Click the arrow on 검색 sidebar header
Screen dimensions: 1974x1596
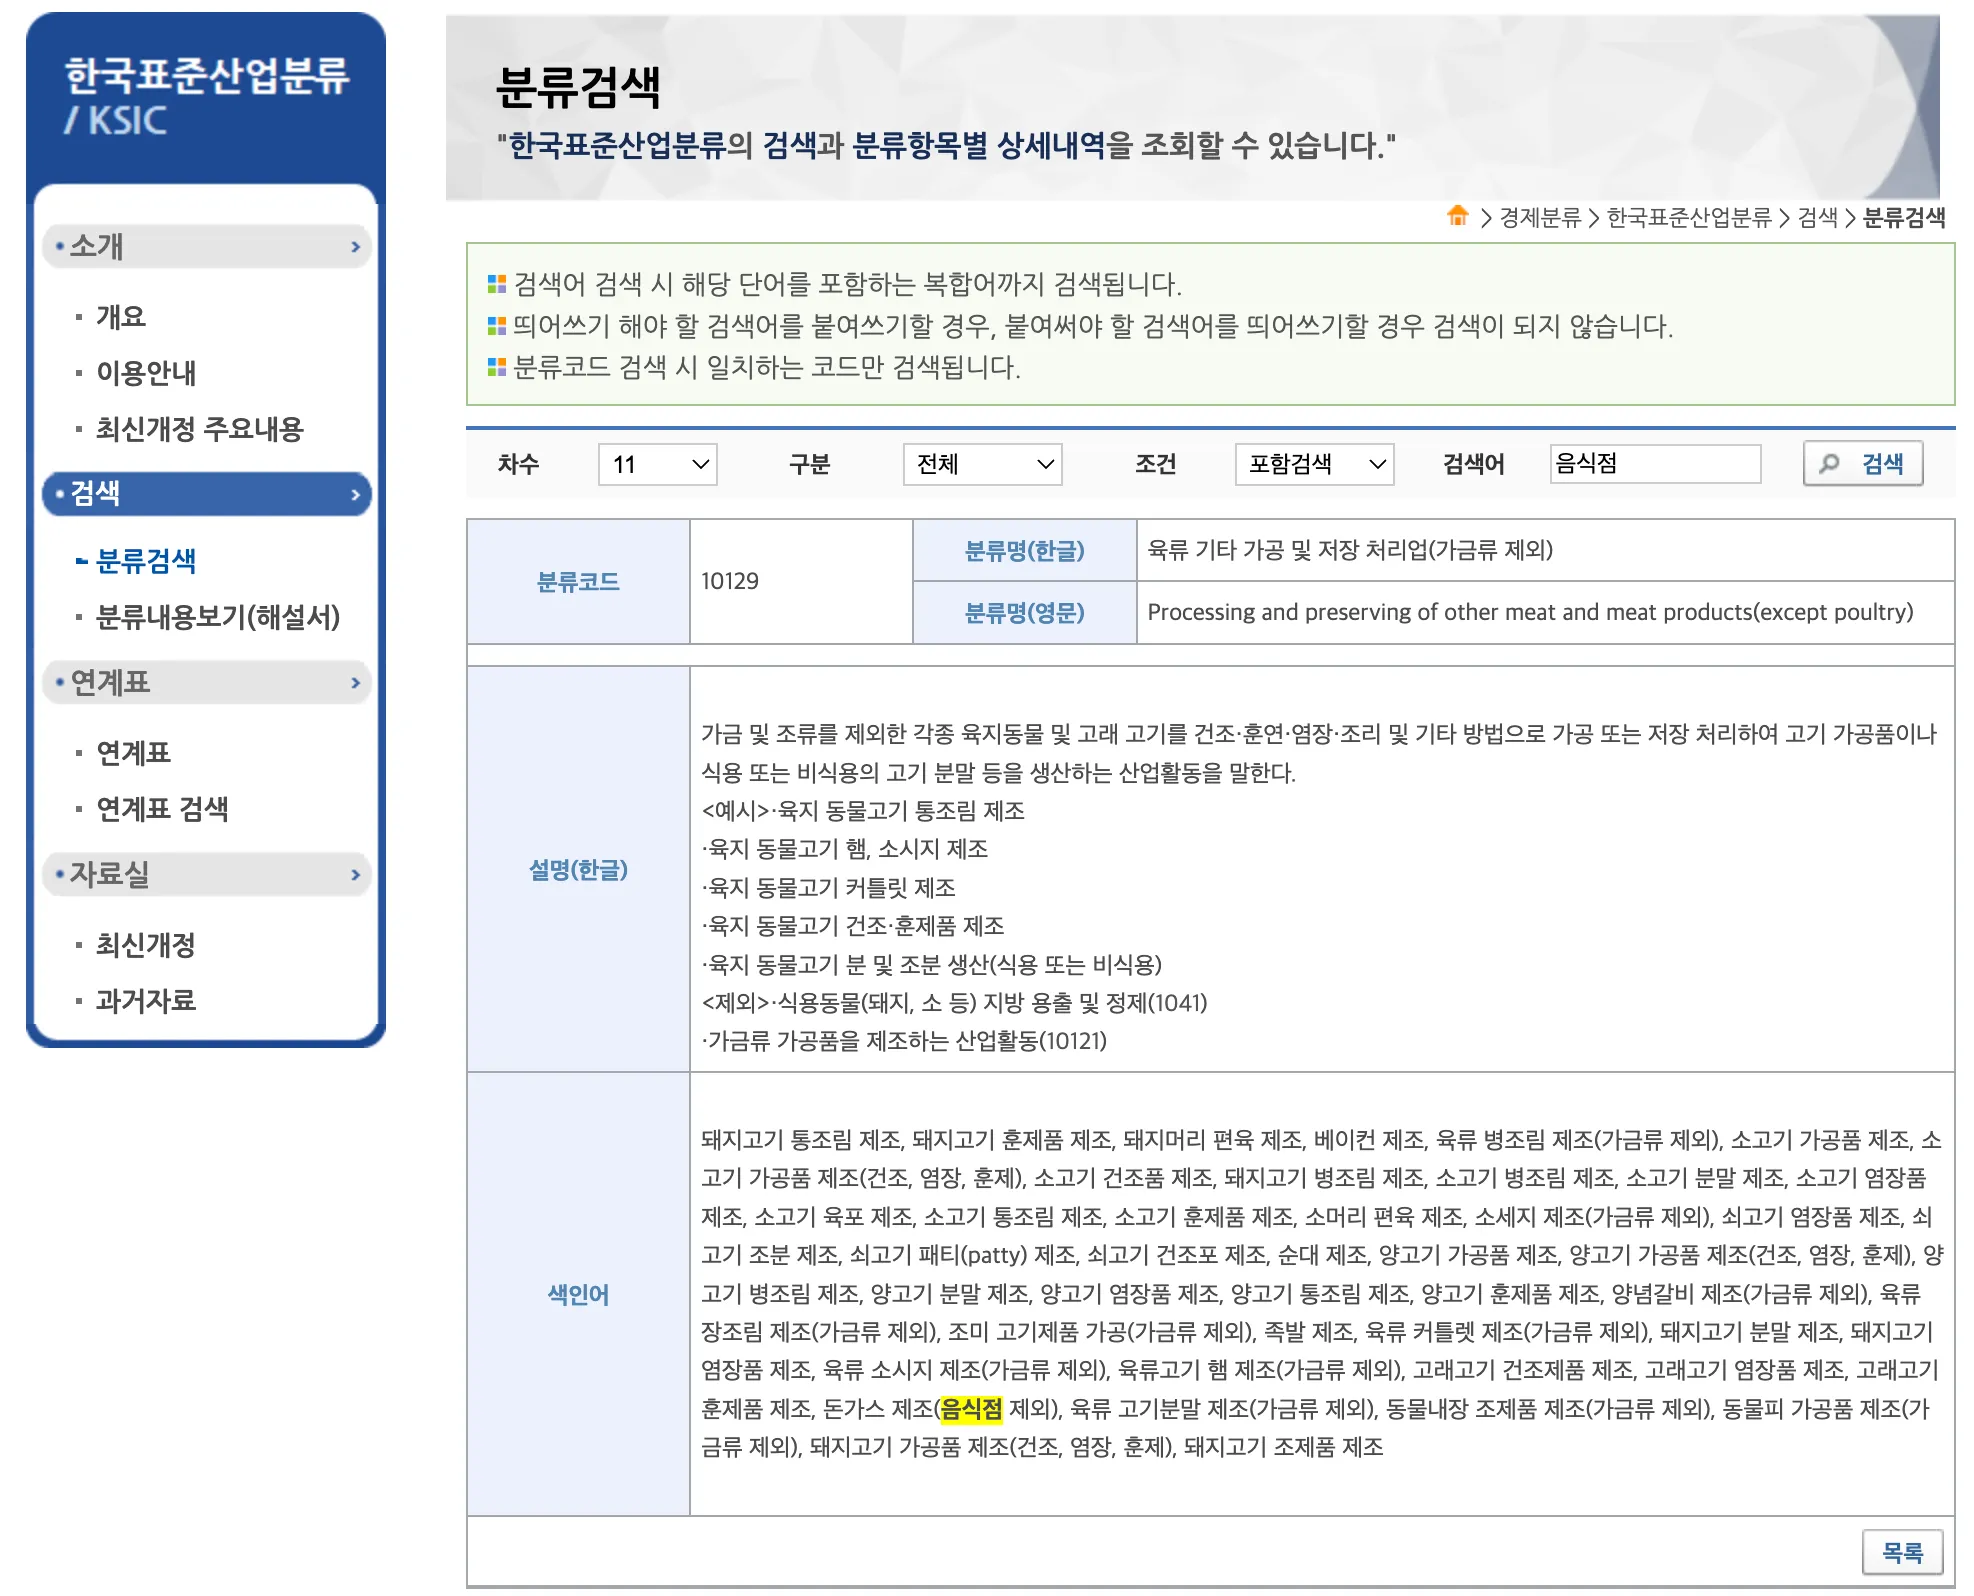pos(355,494)
